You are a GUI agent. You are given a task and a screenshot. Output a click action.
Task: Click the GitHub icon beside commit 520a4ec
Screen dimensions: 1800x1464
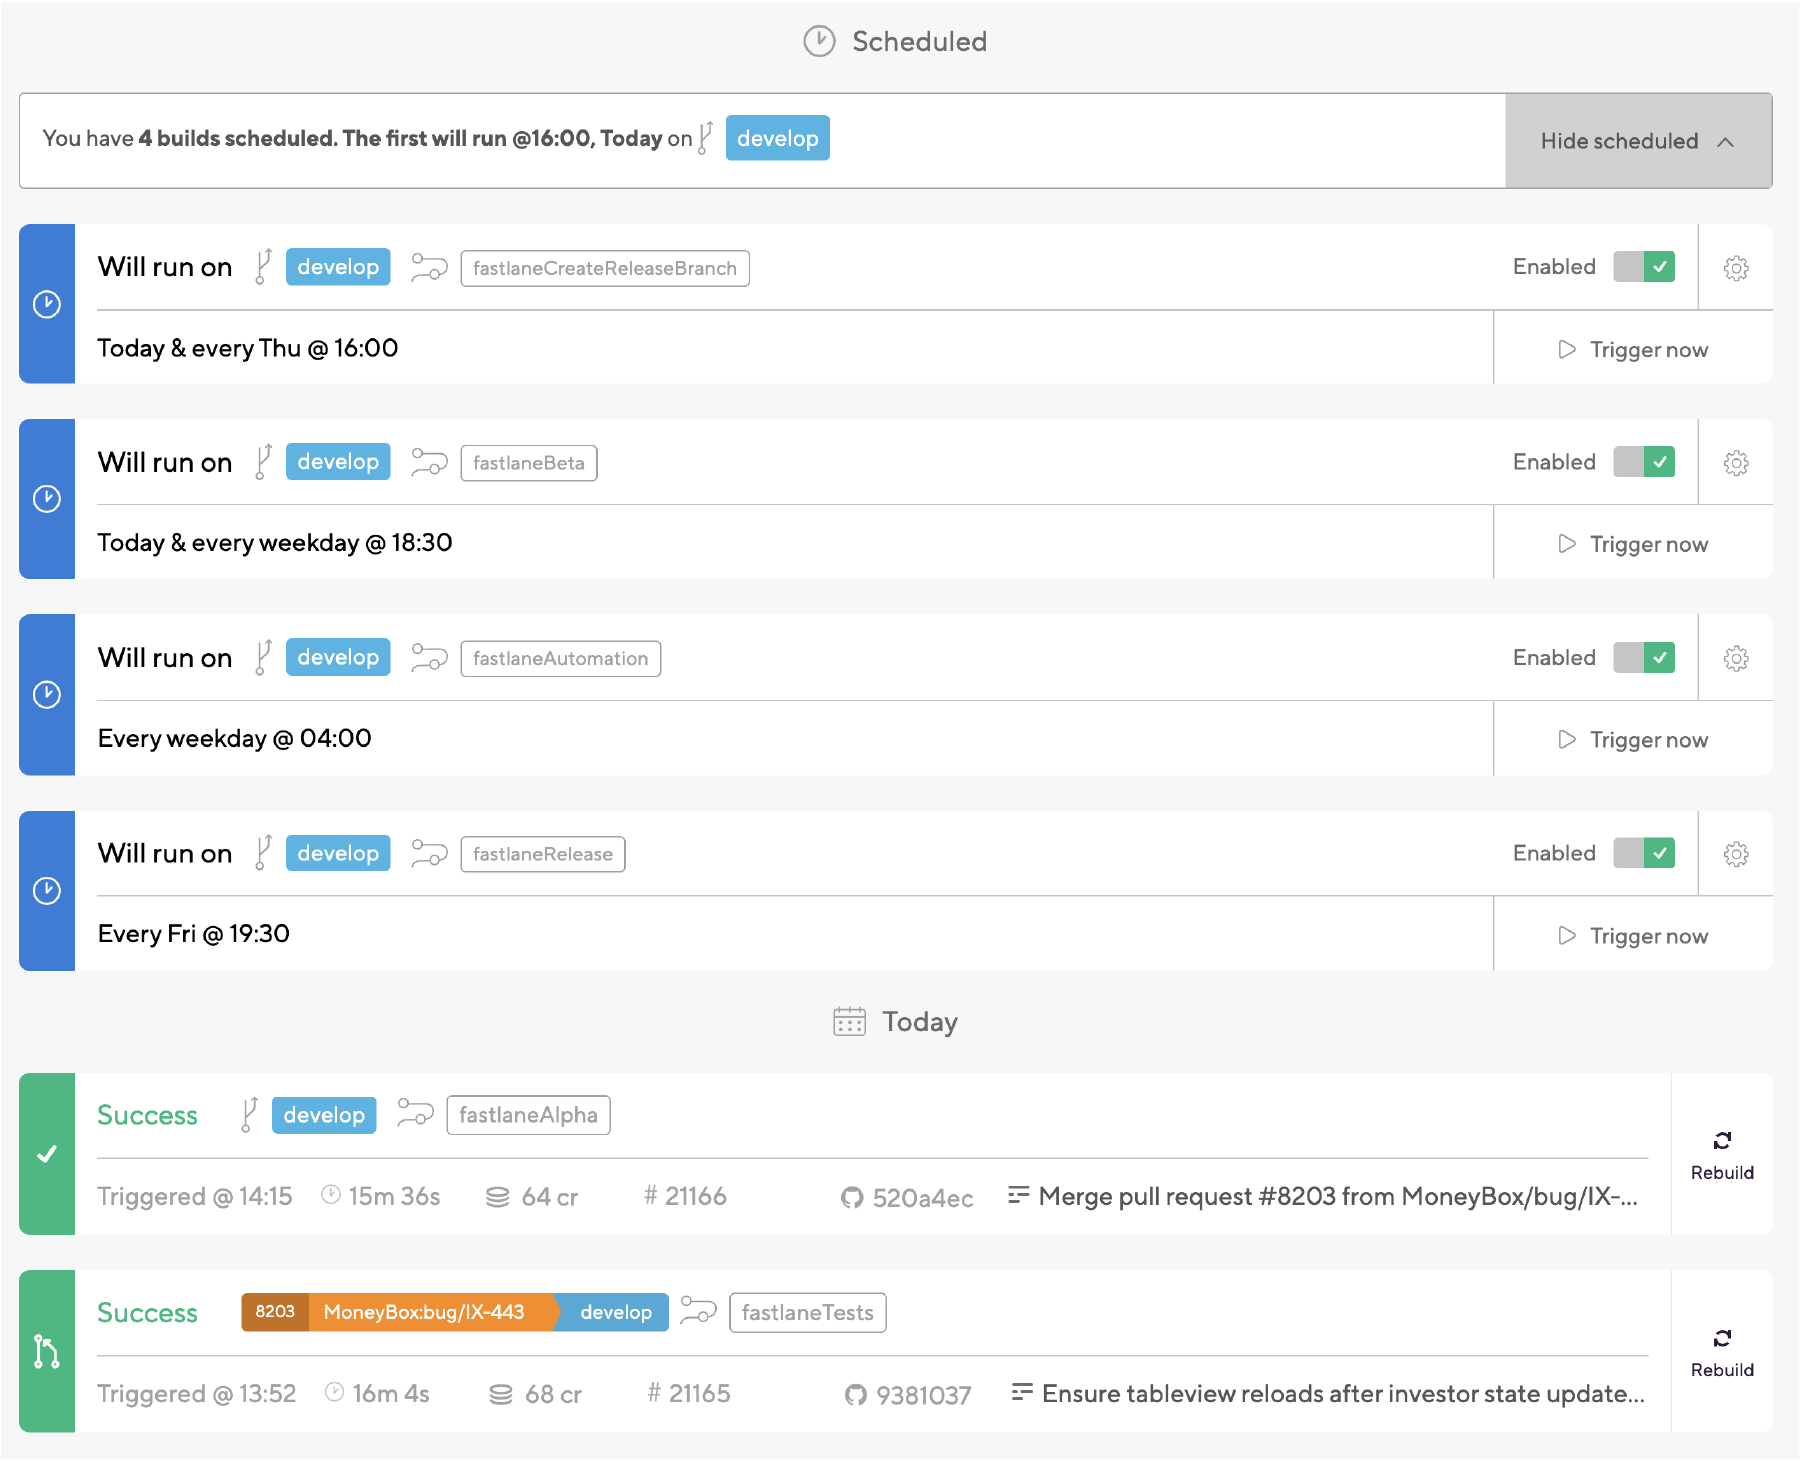(x=852, y=1197)
